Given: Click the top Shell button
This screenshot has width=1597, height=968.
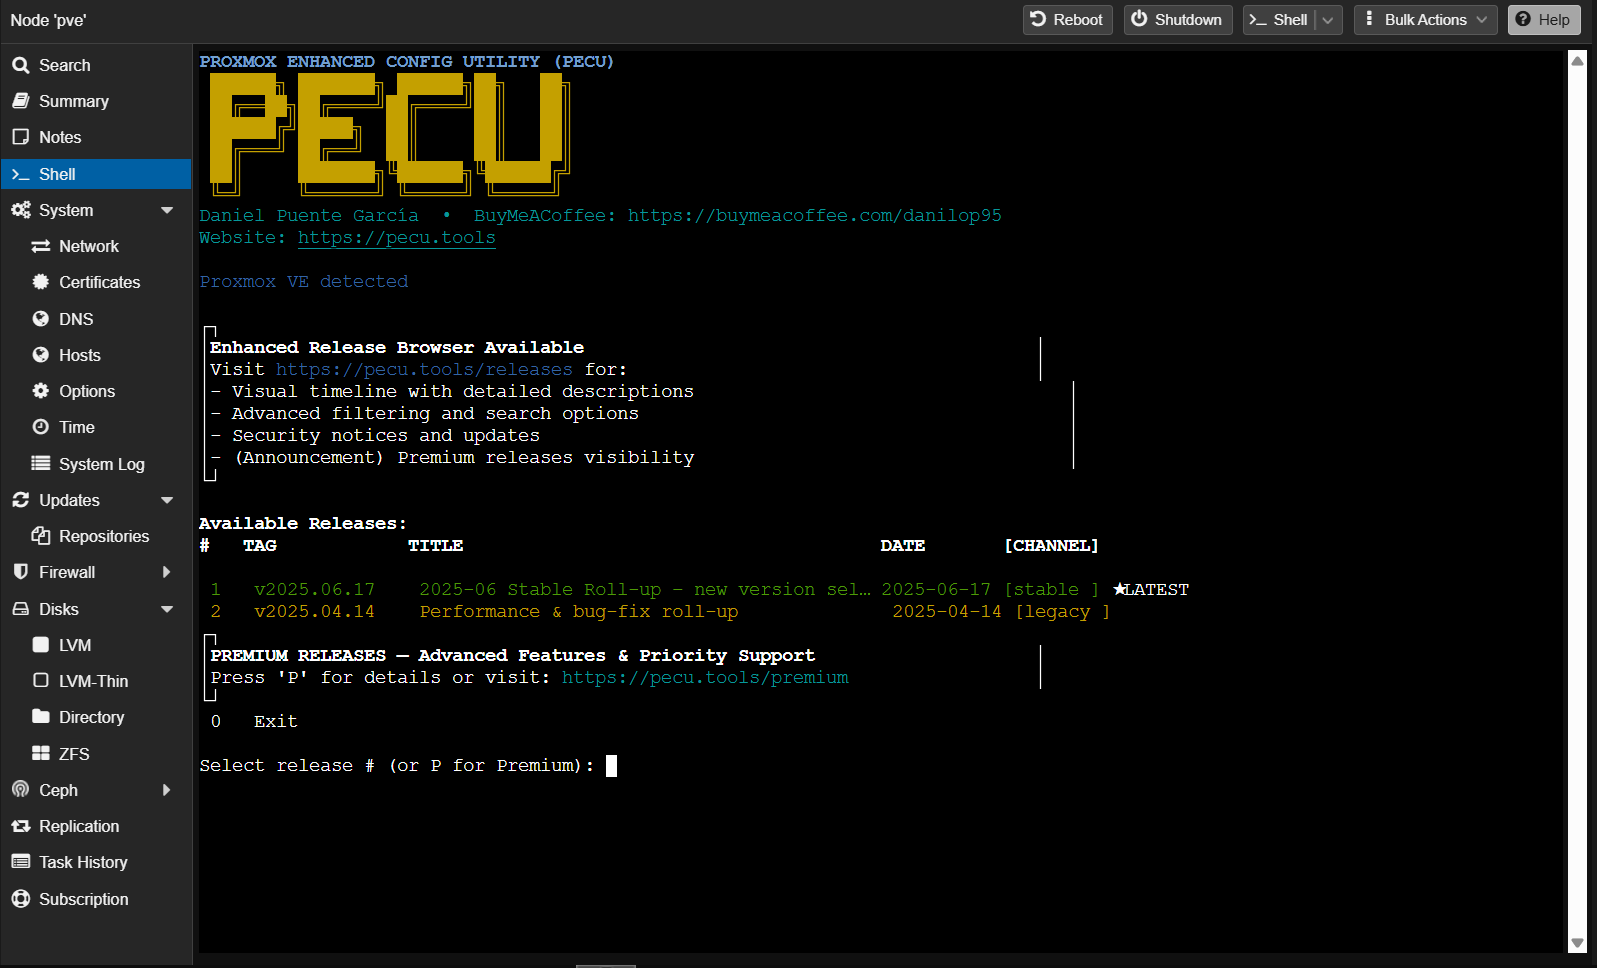Looking at the screenshot, I should tap(1279, 20).
